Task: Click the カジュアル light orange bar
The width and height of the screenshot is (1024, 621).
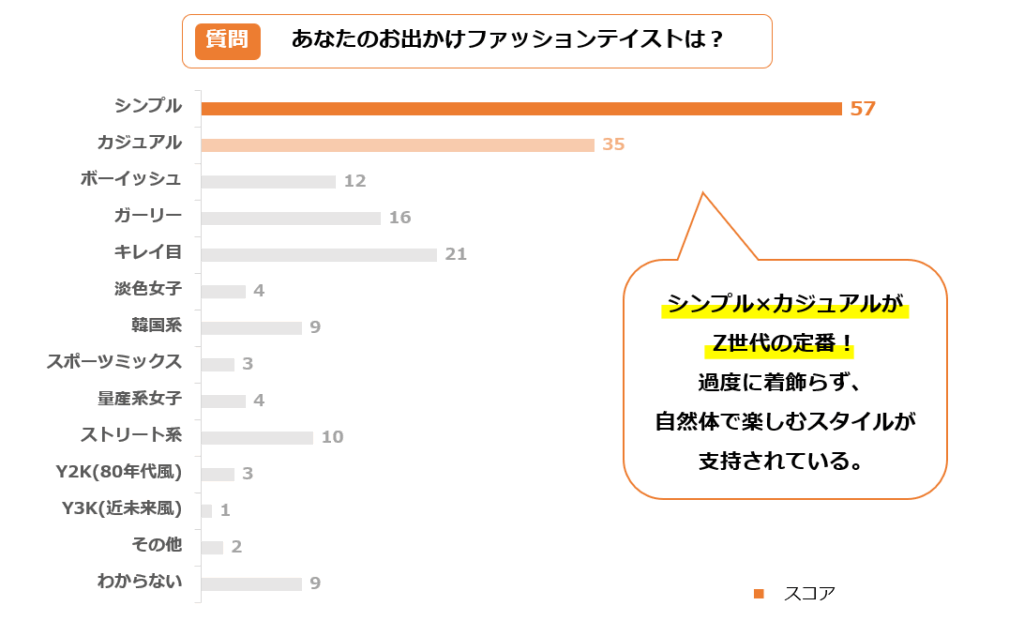Action: [397, 145]
